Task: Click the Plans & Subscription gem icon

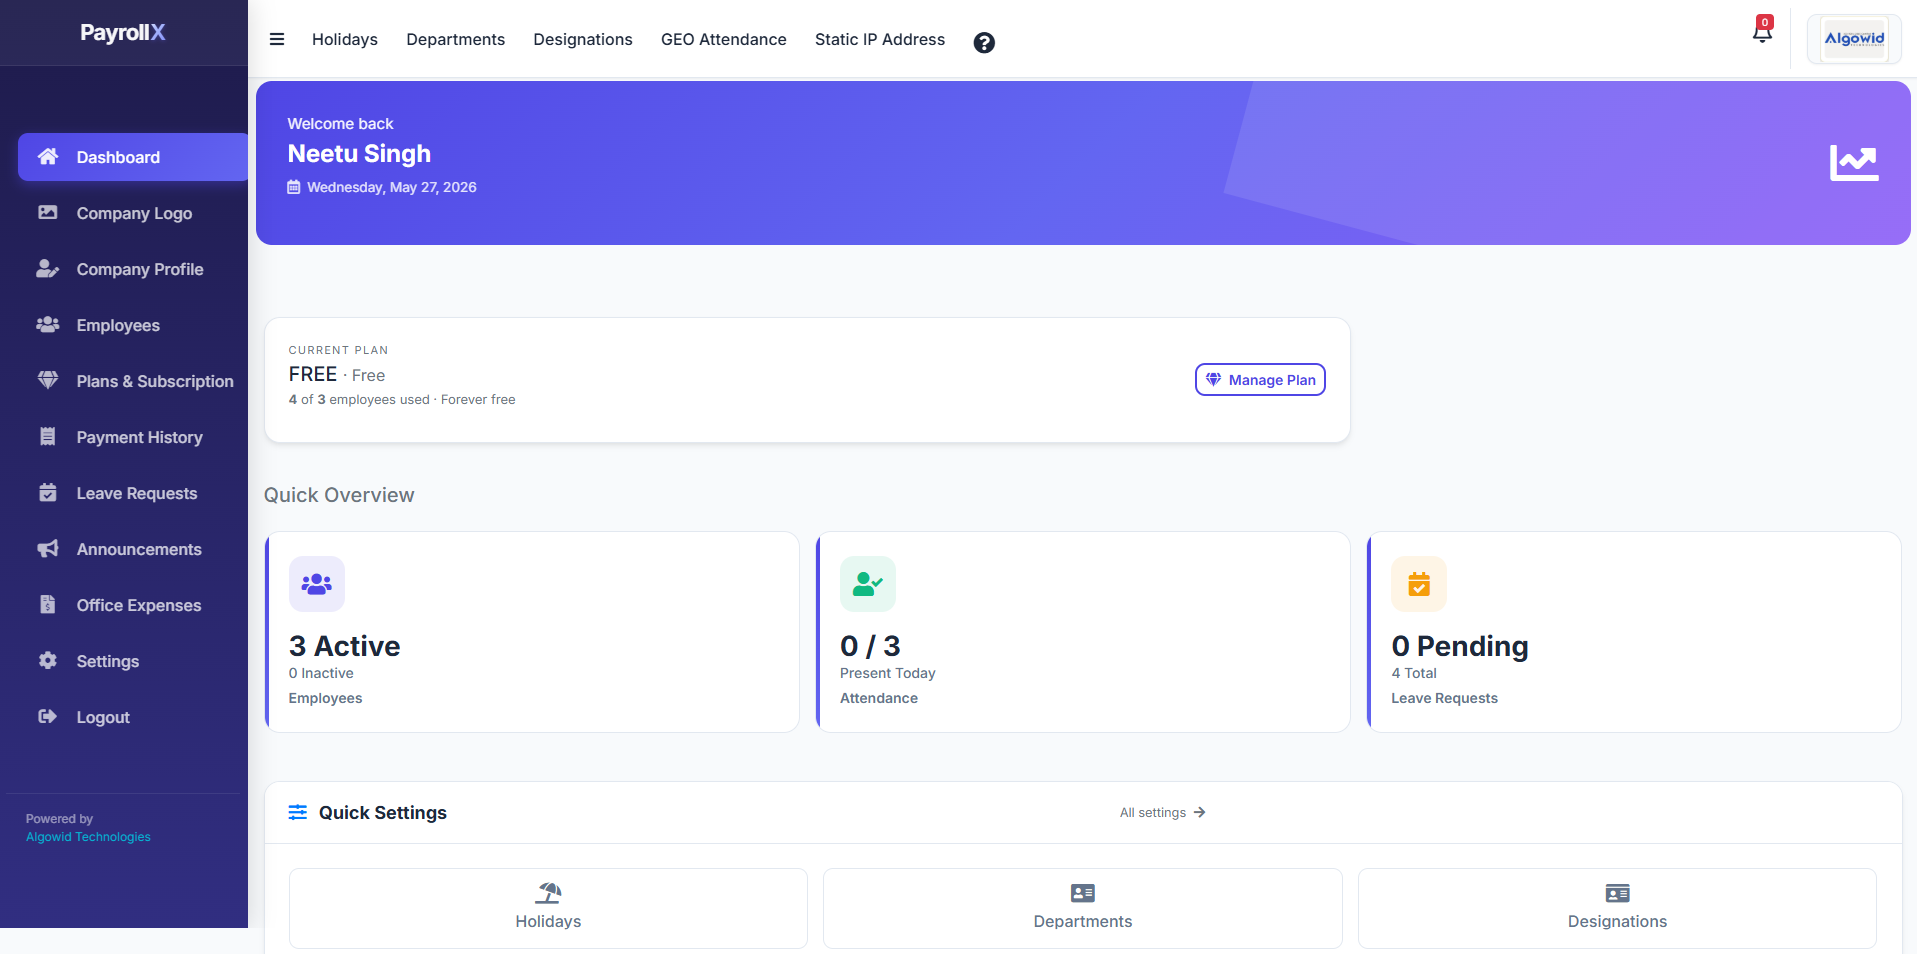Action: pos(48,380)
